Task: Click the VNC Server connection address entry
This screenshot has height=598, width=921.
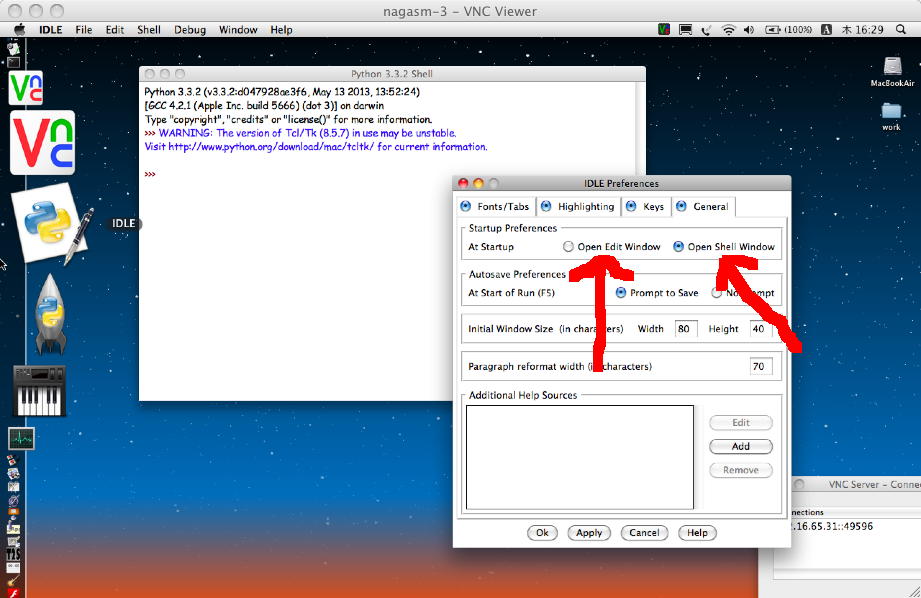Action: click(x=831, y=526)
